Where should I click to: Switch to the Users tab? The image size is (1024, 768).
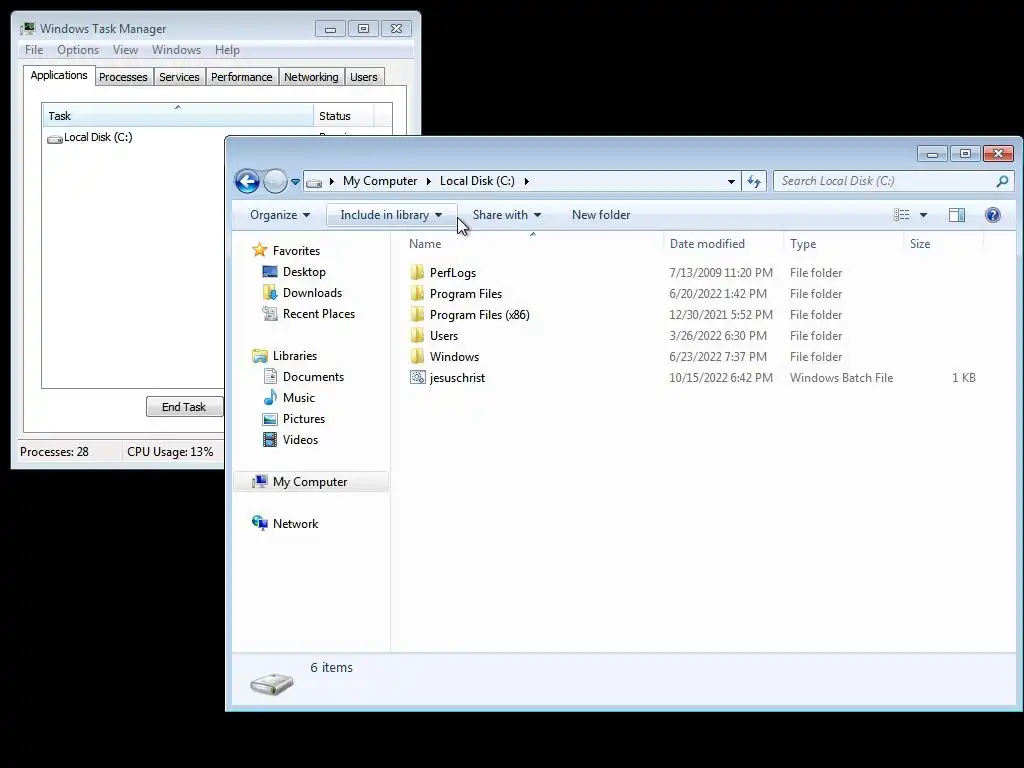click(x=363, y=77)
